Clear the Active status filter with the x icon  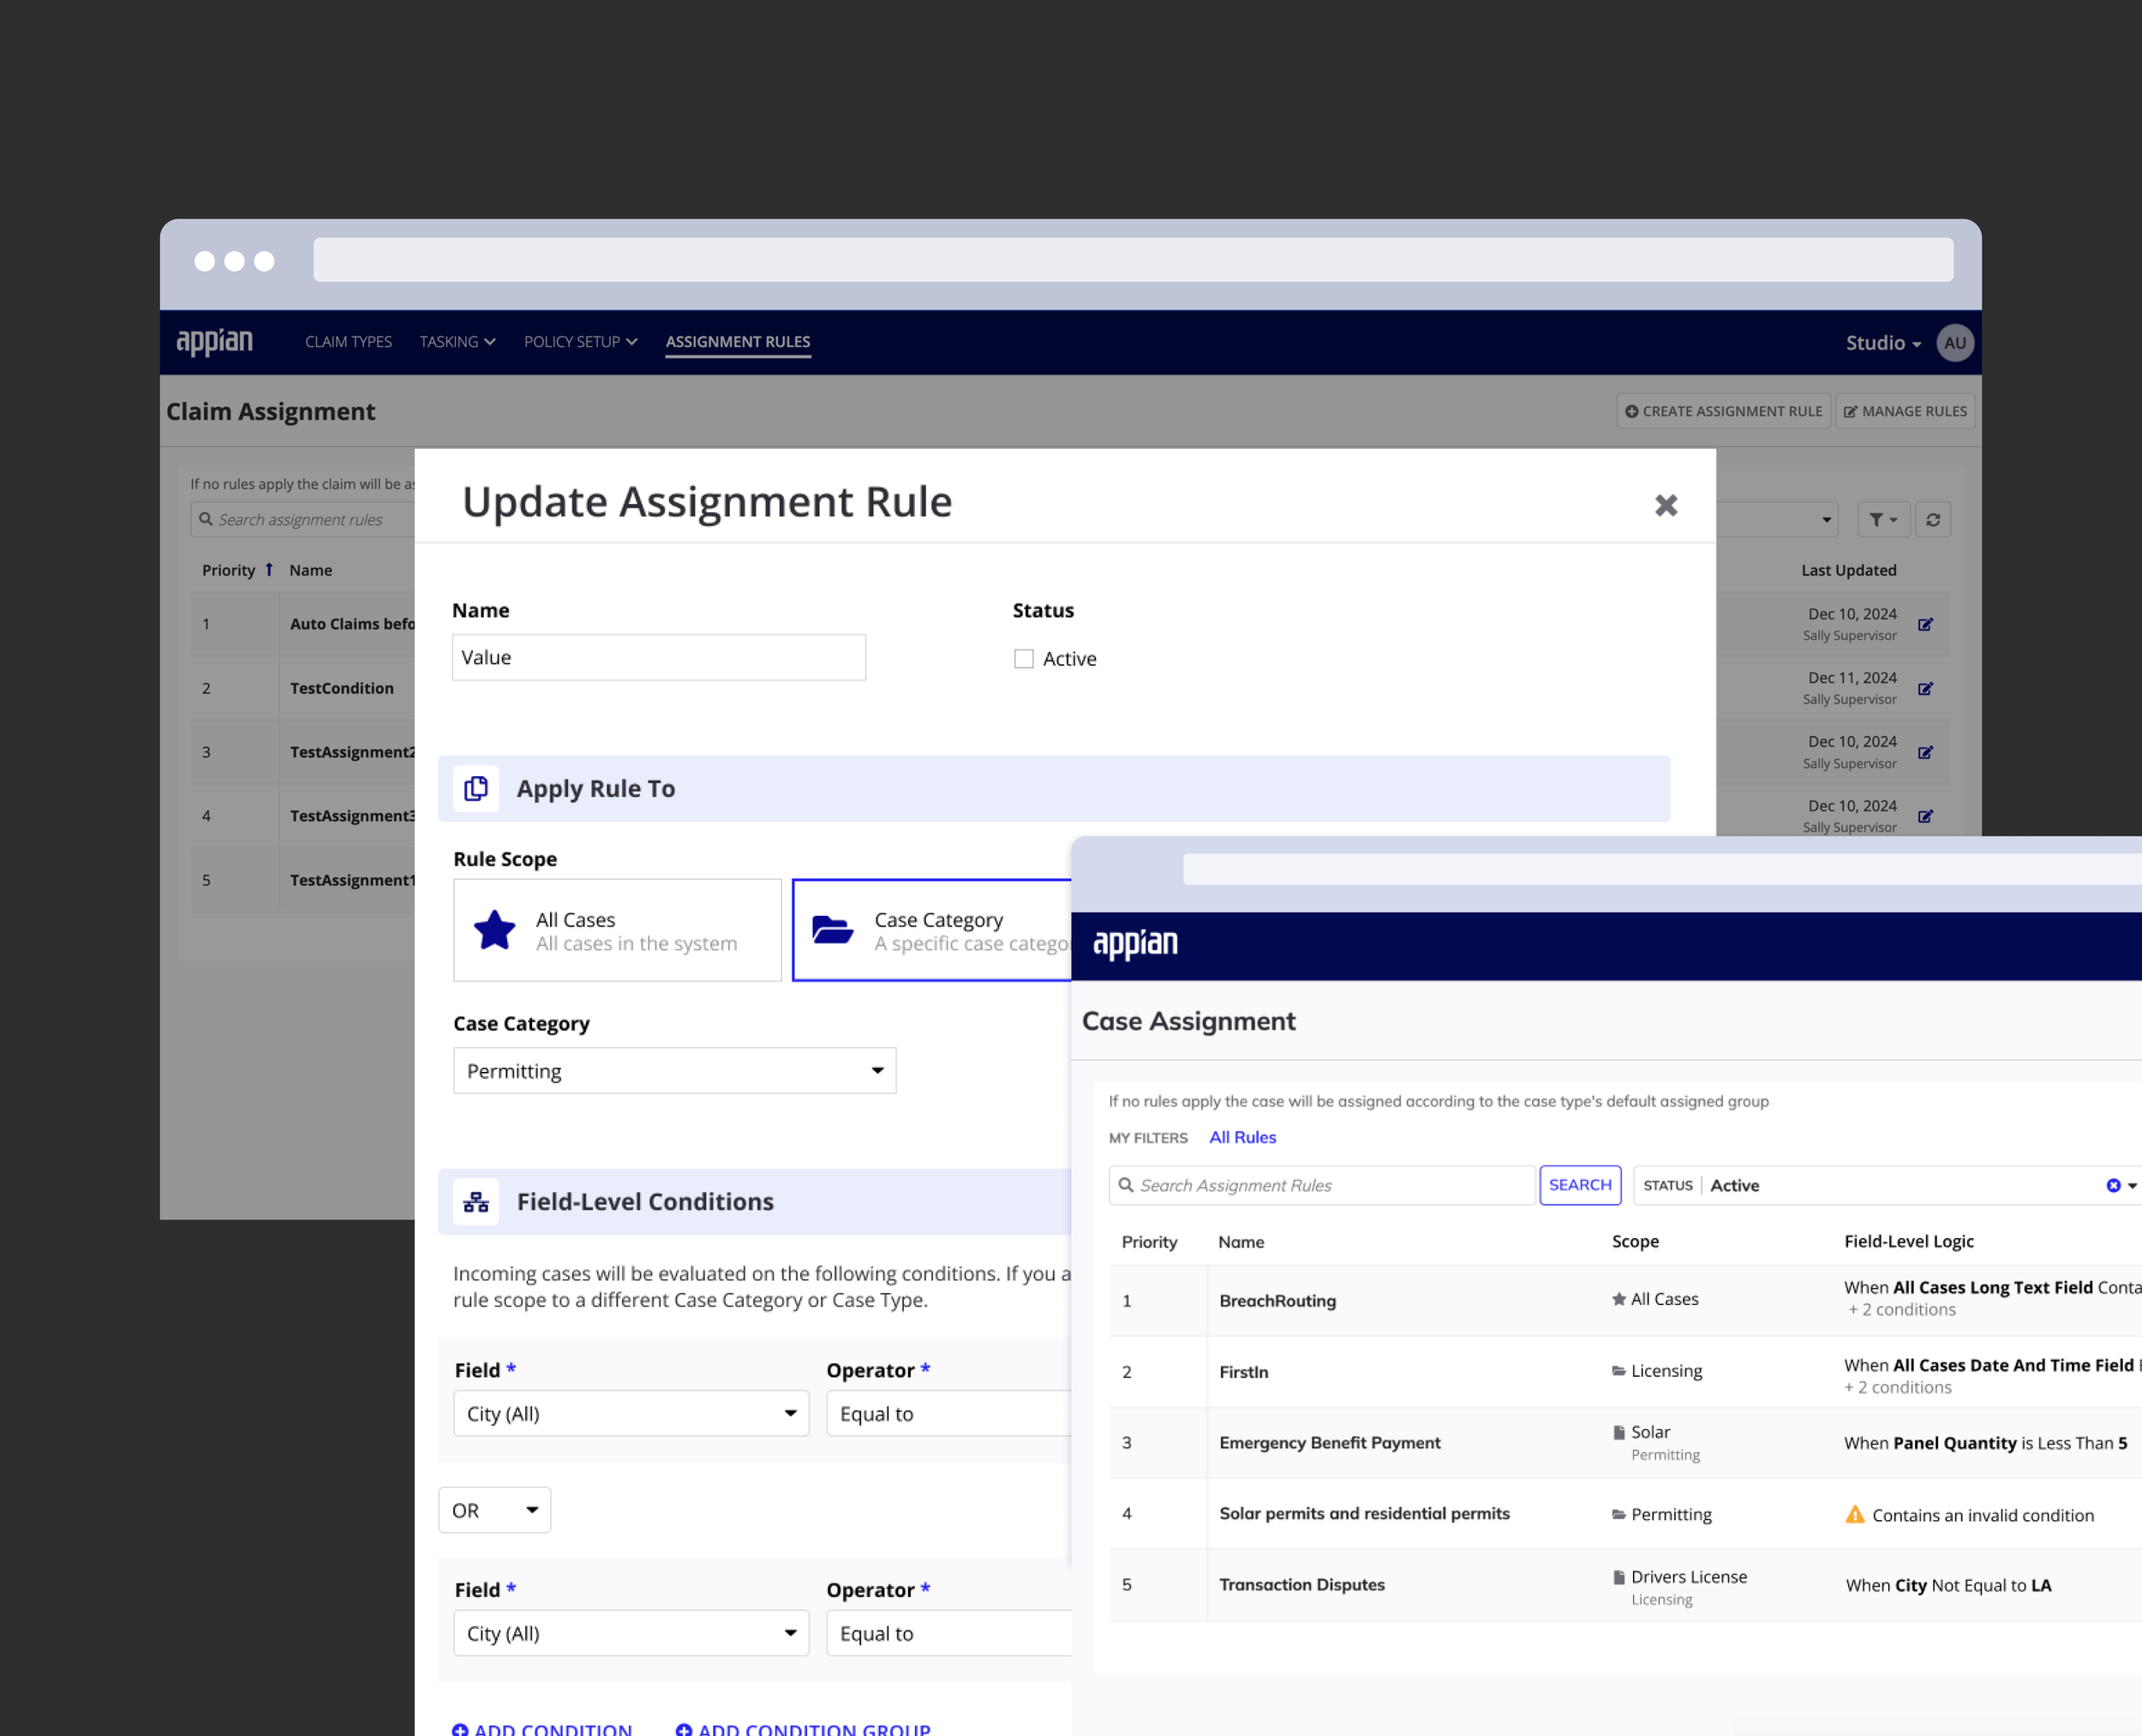point(2114,1185)
